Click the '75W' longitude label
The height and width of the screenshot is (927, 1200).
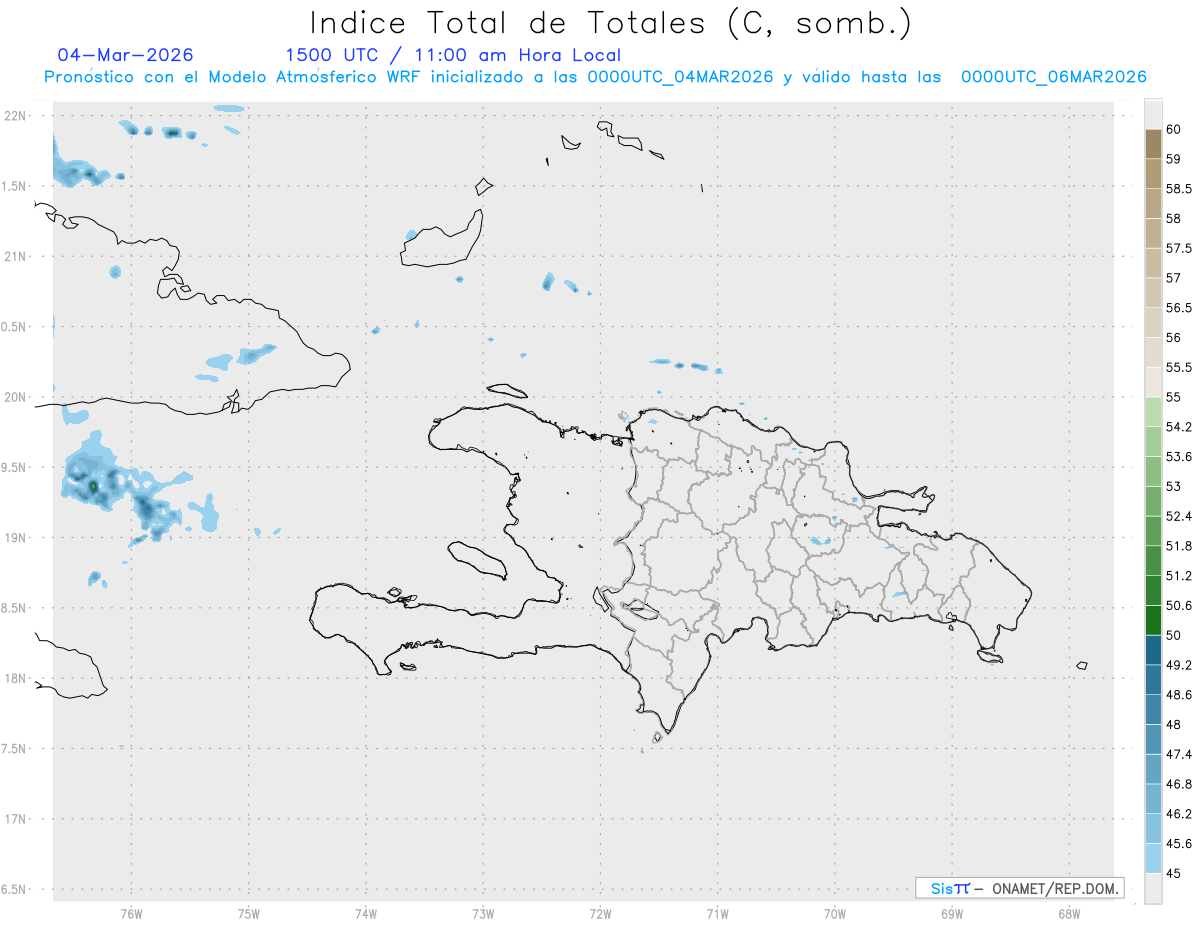(x=249, y=913)
